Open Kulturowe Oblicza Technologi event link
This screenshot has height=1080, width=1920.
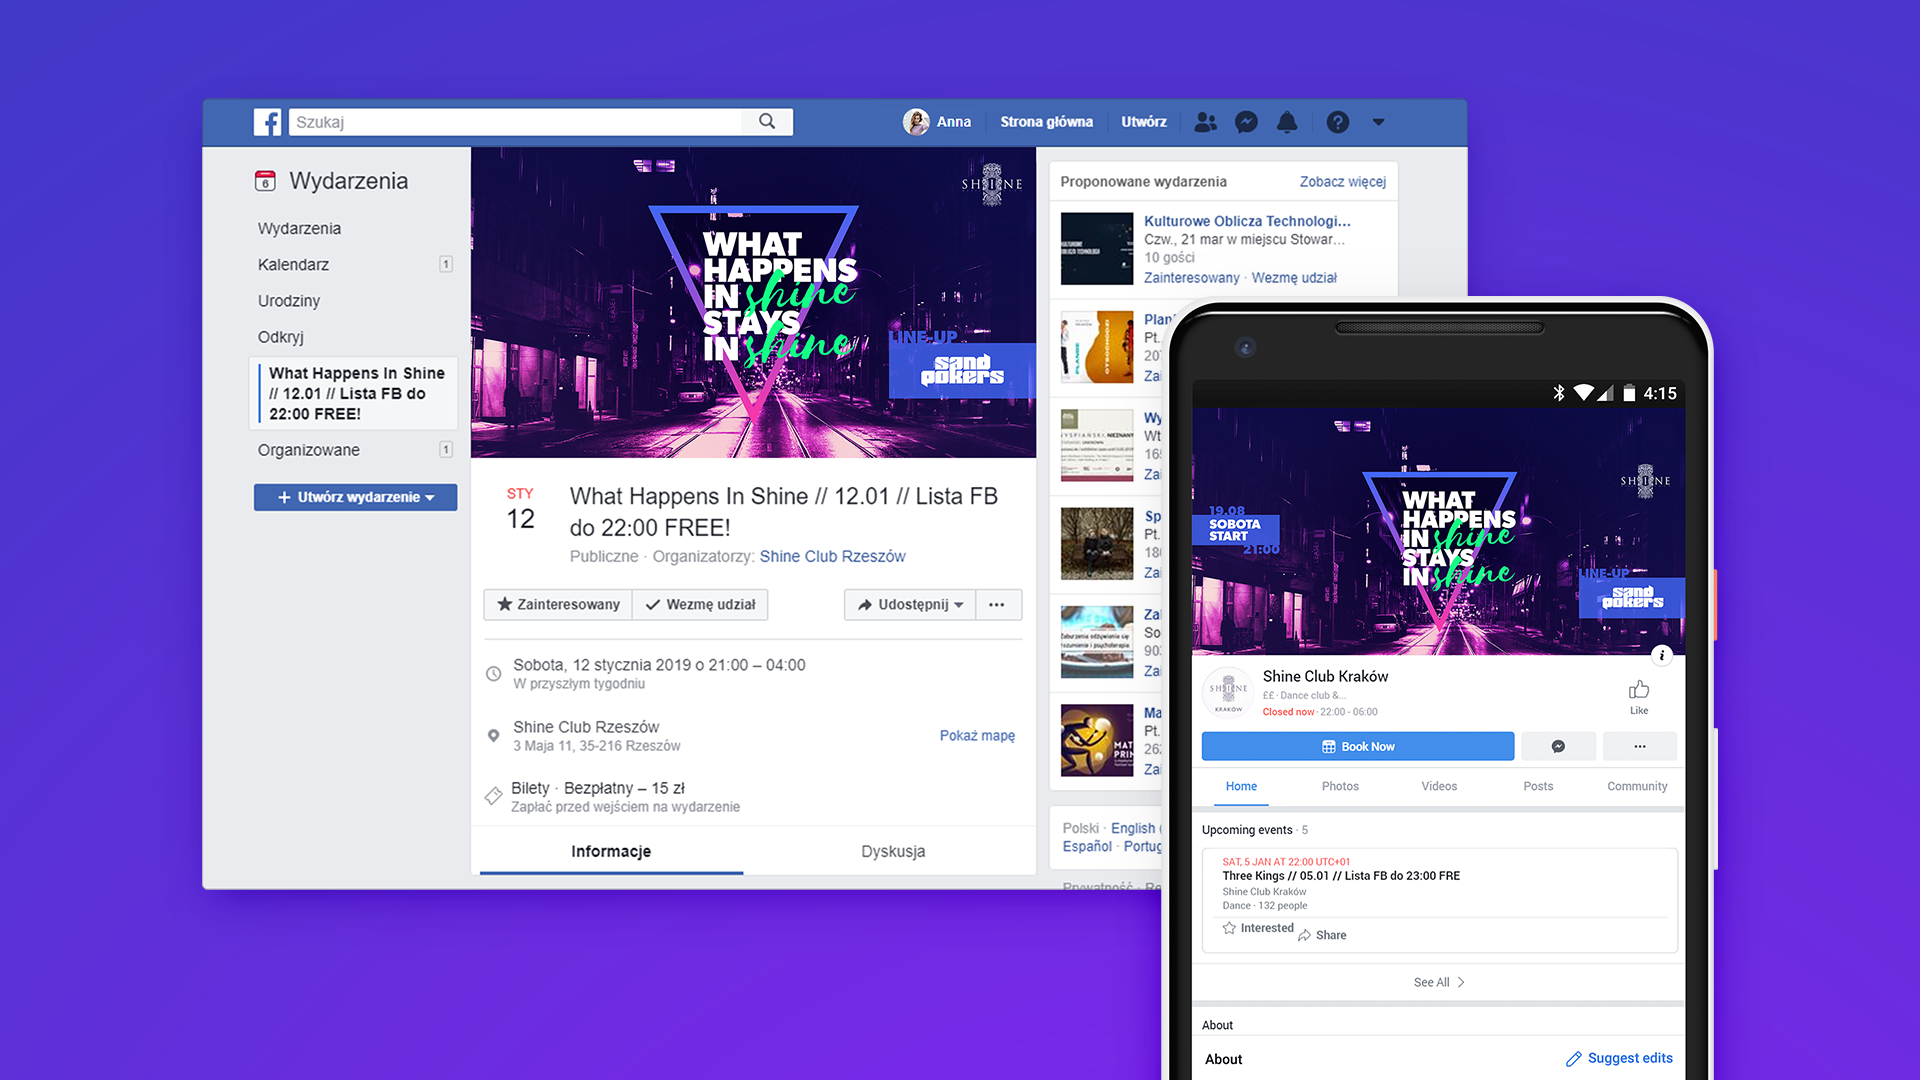pos(1247,221)
